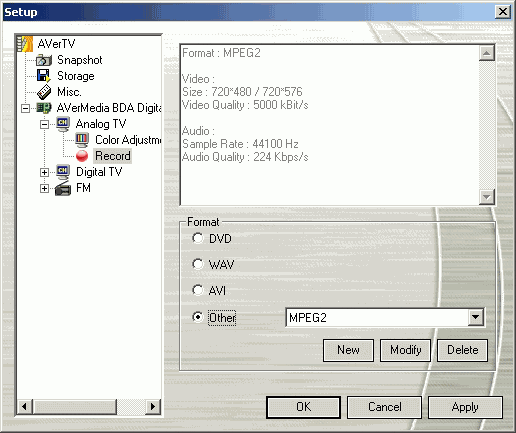The height and width of the screenshot is (433, 516).
Task: Click the Analog TV monitor icon
Action: click(63, 124)
